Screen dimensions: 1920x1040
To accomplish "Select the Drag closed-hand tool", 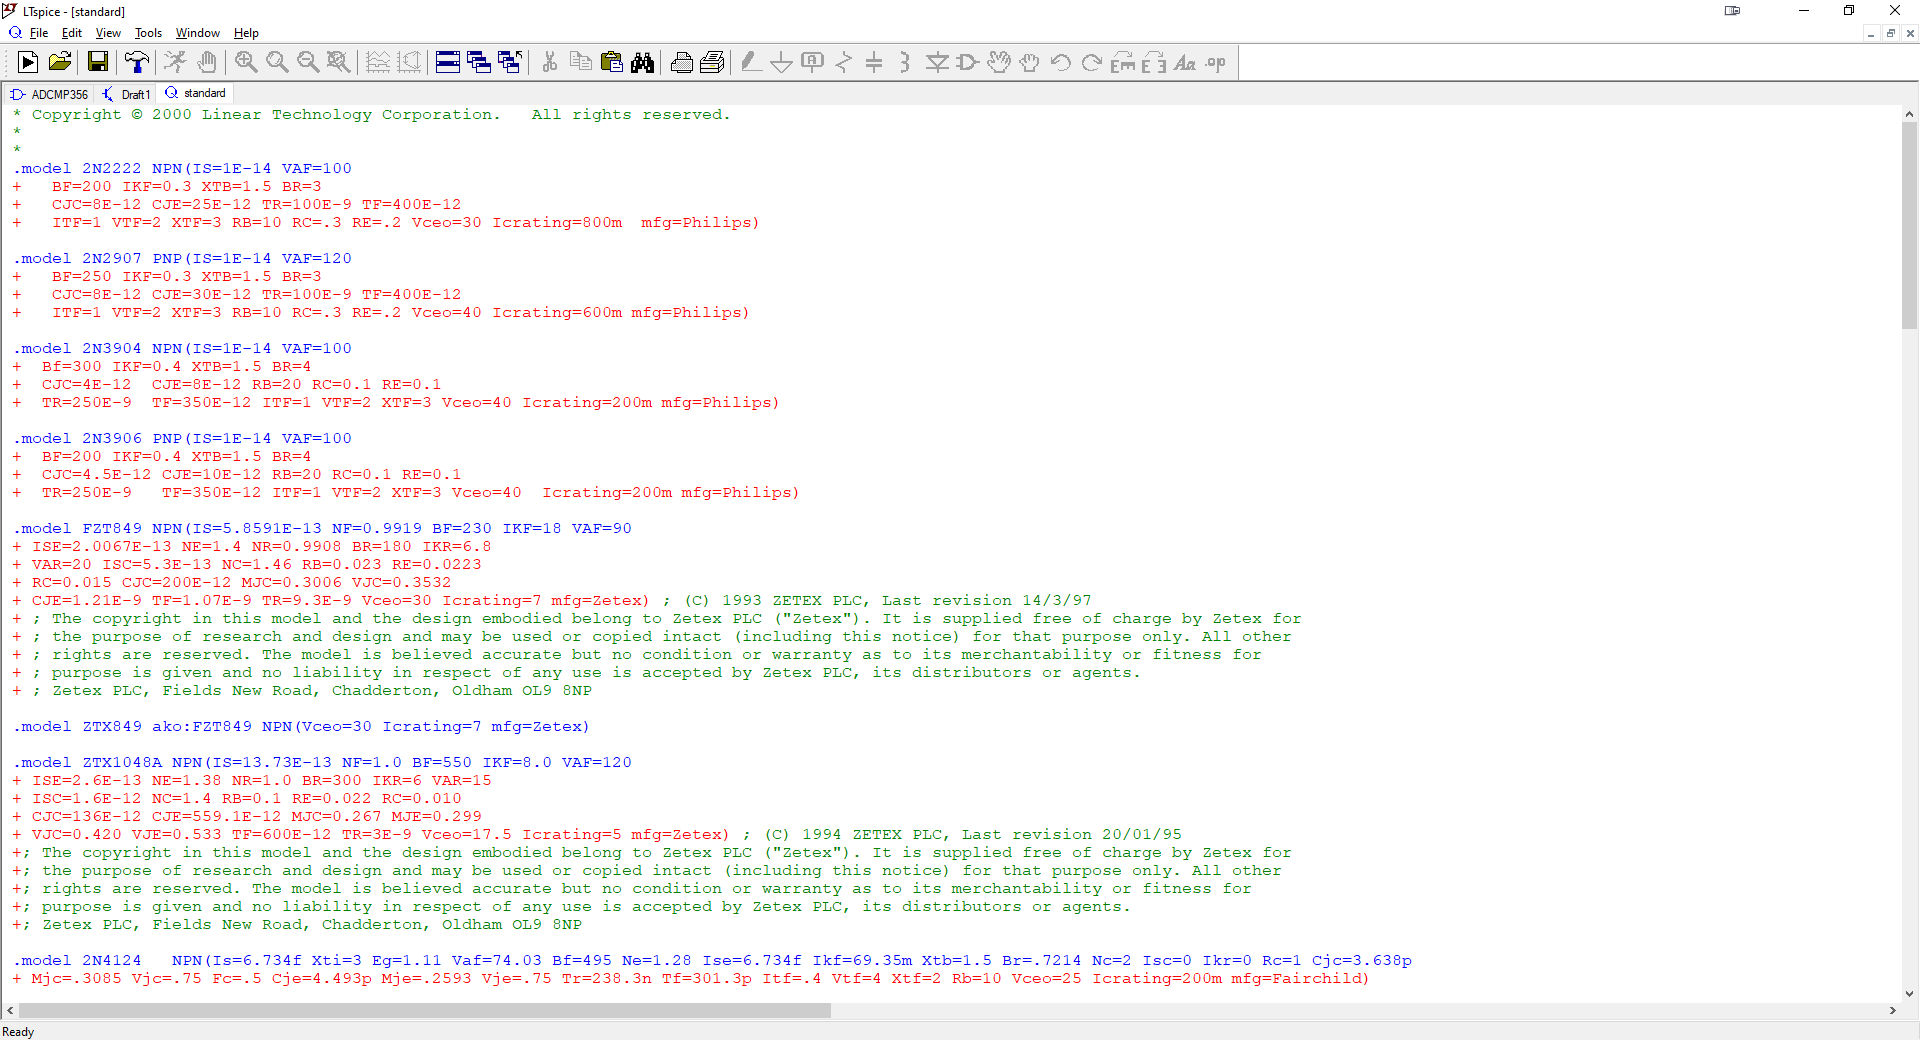I will [x=1030, y=62].
